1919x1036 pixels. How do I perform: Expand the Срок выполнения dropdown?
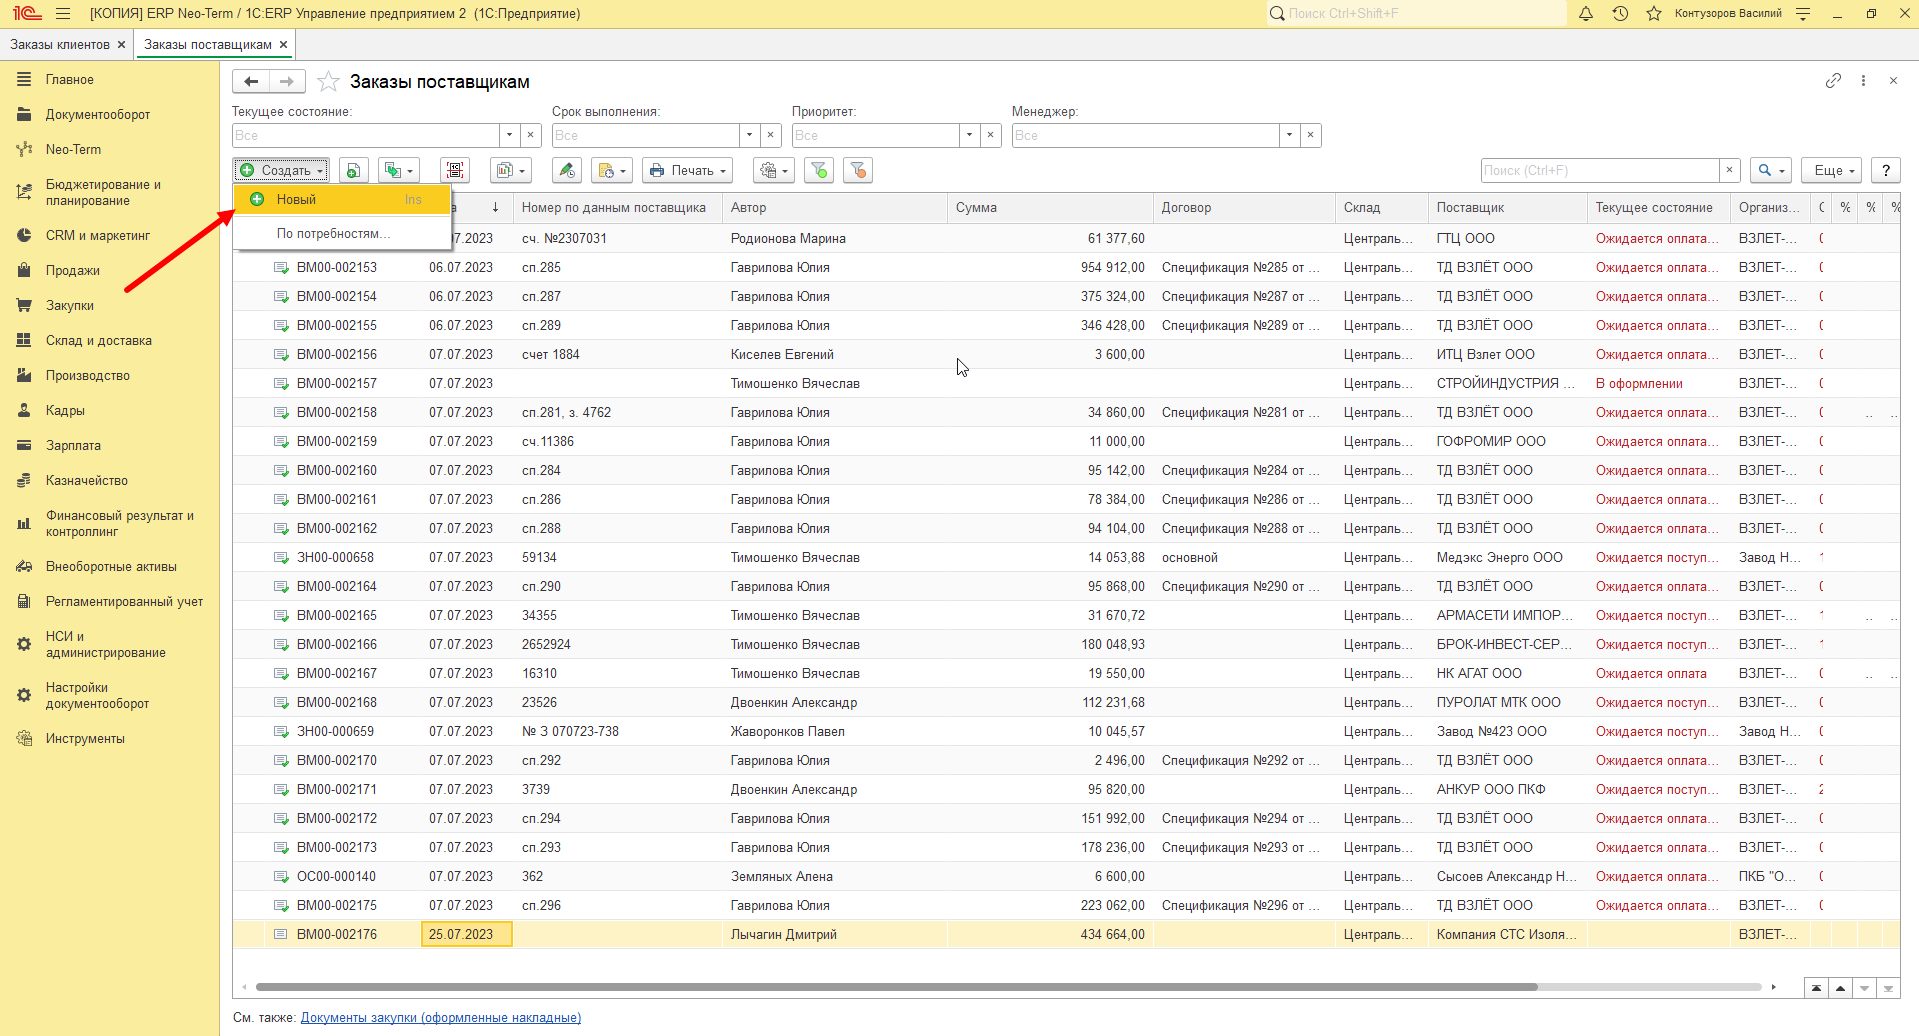point(750,135)
